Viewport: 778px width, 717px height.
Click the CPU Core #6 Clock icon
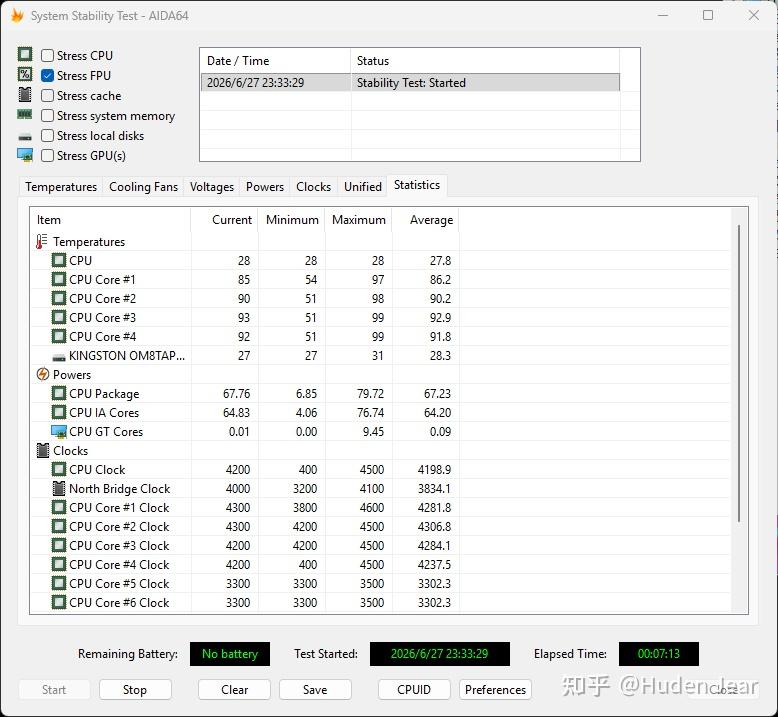pyautogui.click(x=59, y=602)
